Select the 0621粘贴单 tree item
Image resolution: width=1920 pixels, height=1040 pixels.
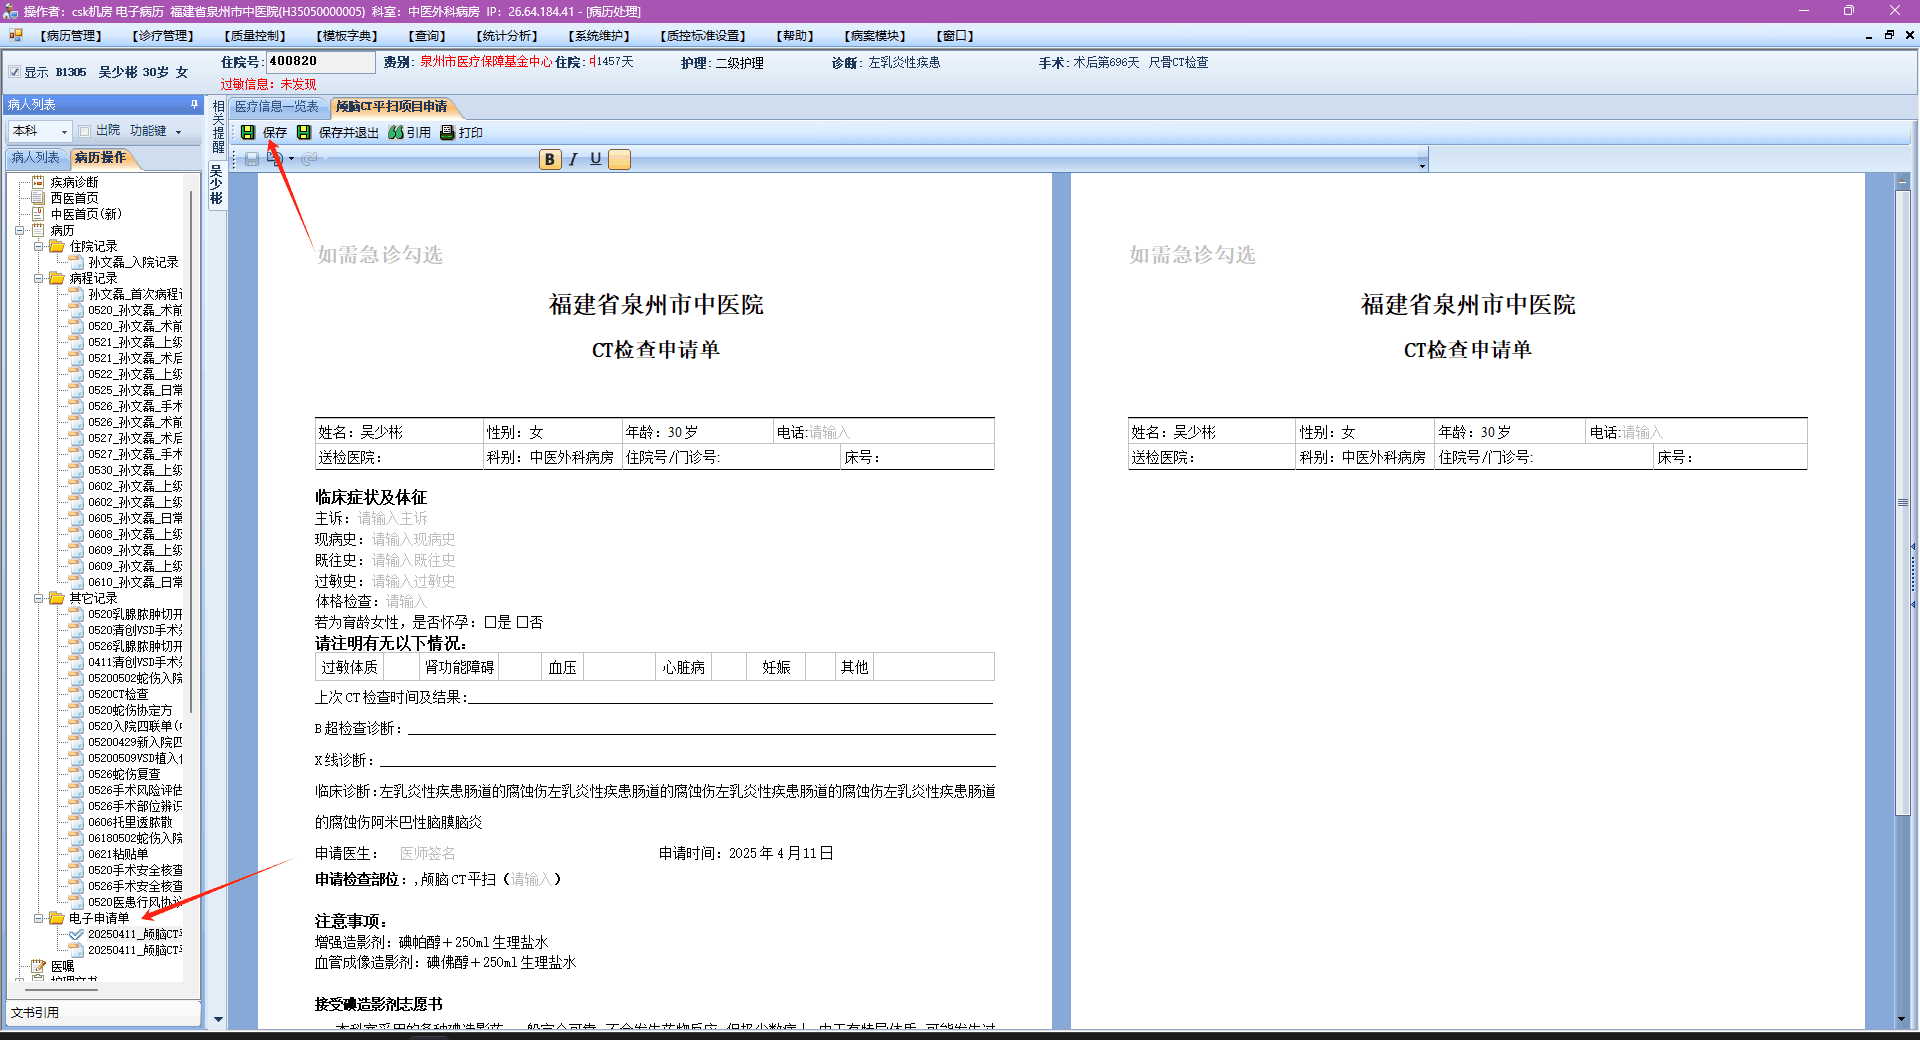pyautogui.click(x=118, y=854)
